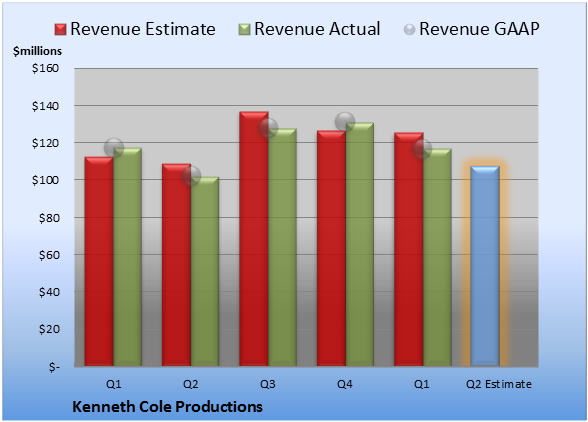588x422 pixels.
Task: Select the red Q4 revenue estimate bar
Action: (x=331, y=248)
